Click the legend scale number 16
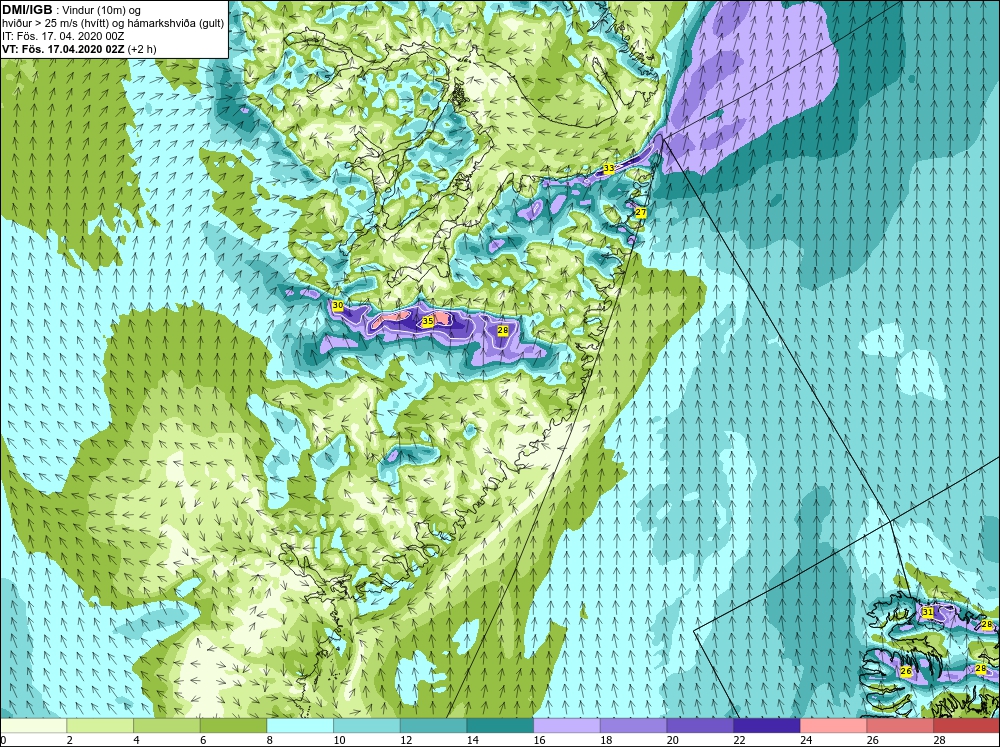Viewport: 1000px width, 747px height. 539,740
